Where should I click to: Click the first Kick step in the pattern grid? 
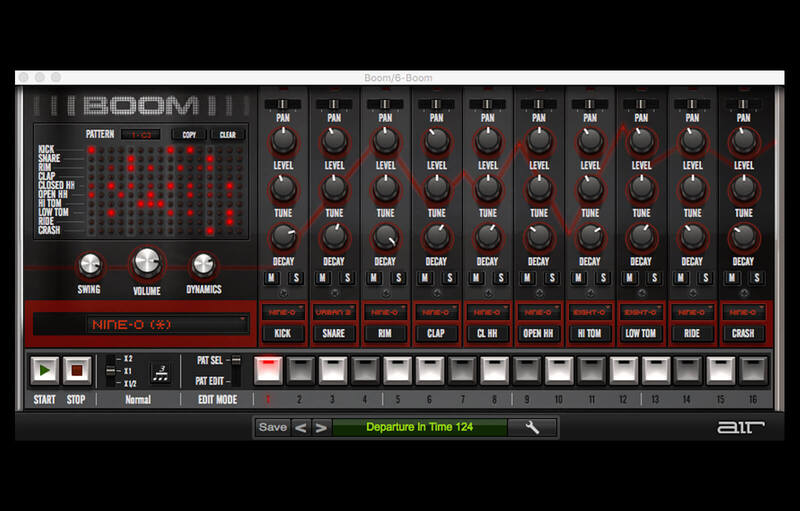pyautogui.click(x=91, y=150)
